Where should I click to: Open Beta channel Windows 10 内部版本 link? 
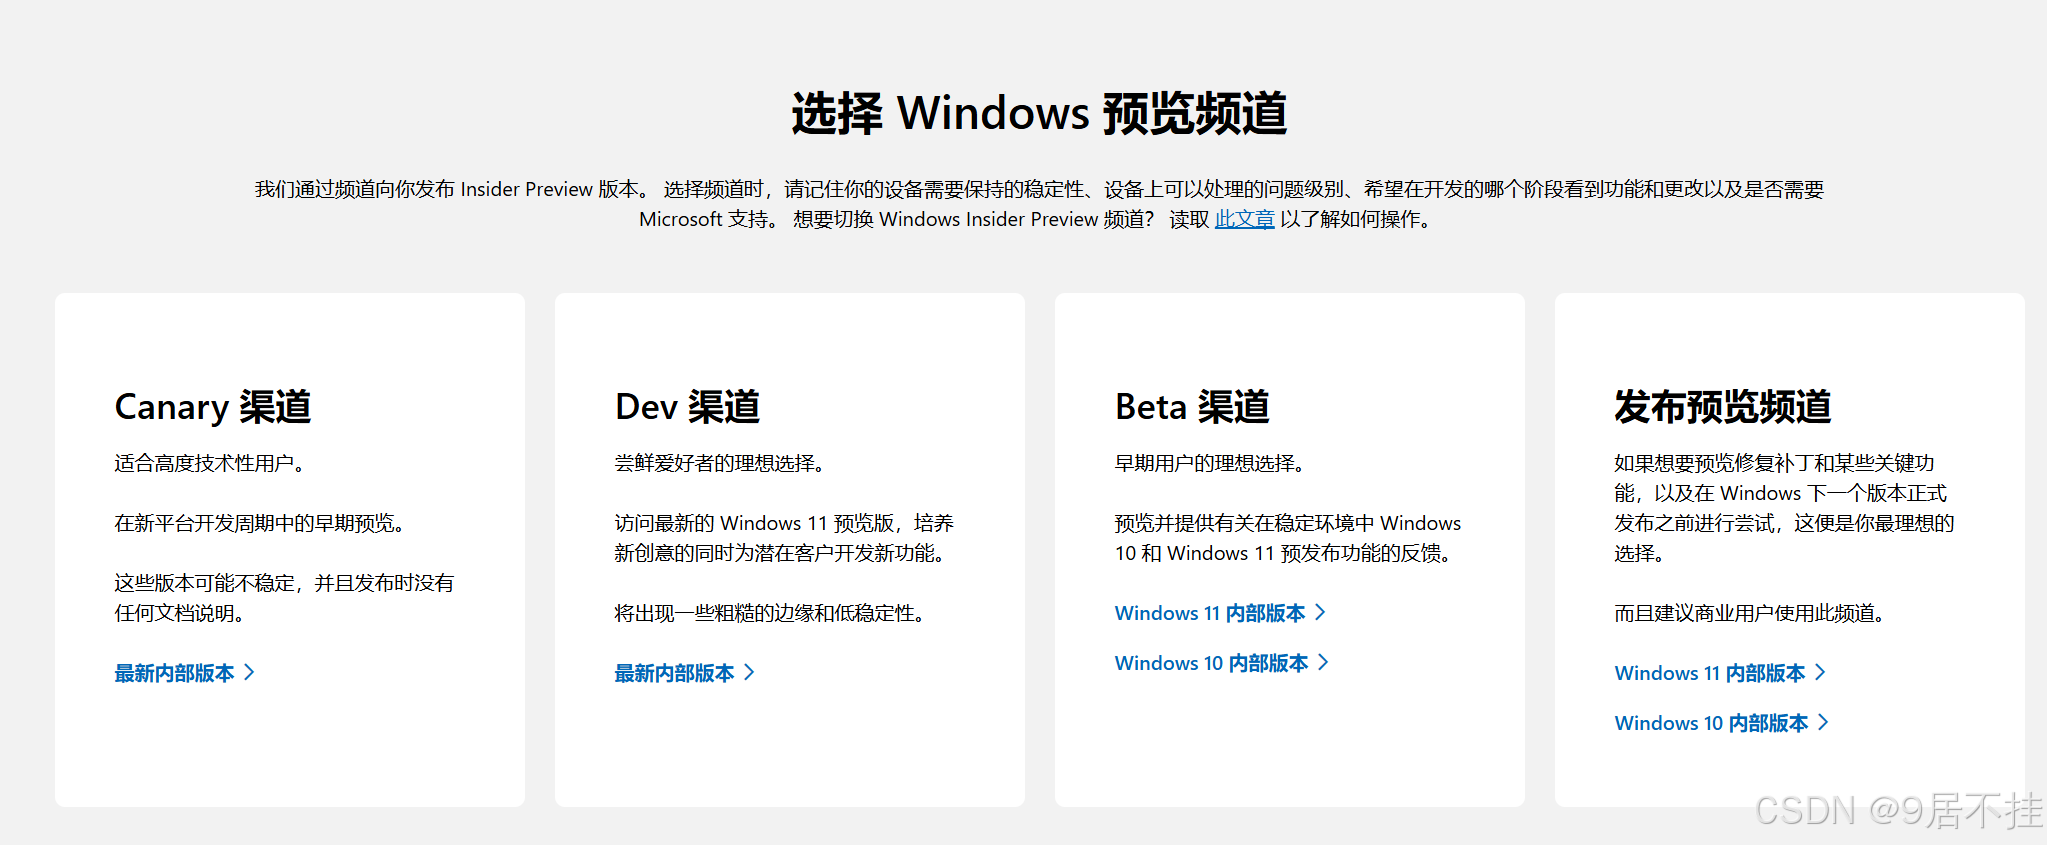pyautogui.click(x=1222, y=663)
